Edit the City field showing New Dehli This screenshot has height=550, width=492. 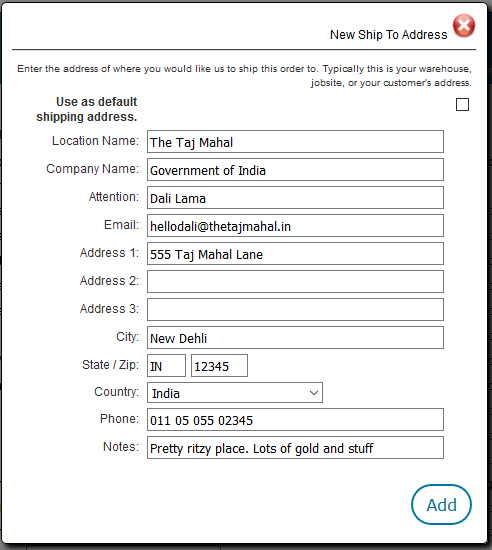[295, 338]
